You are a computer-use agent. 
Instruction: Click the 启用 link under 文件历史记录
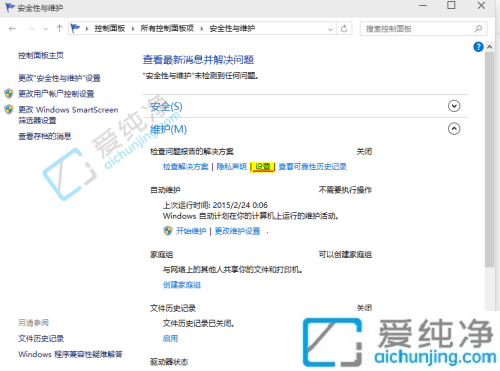pos(170,339)
